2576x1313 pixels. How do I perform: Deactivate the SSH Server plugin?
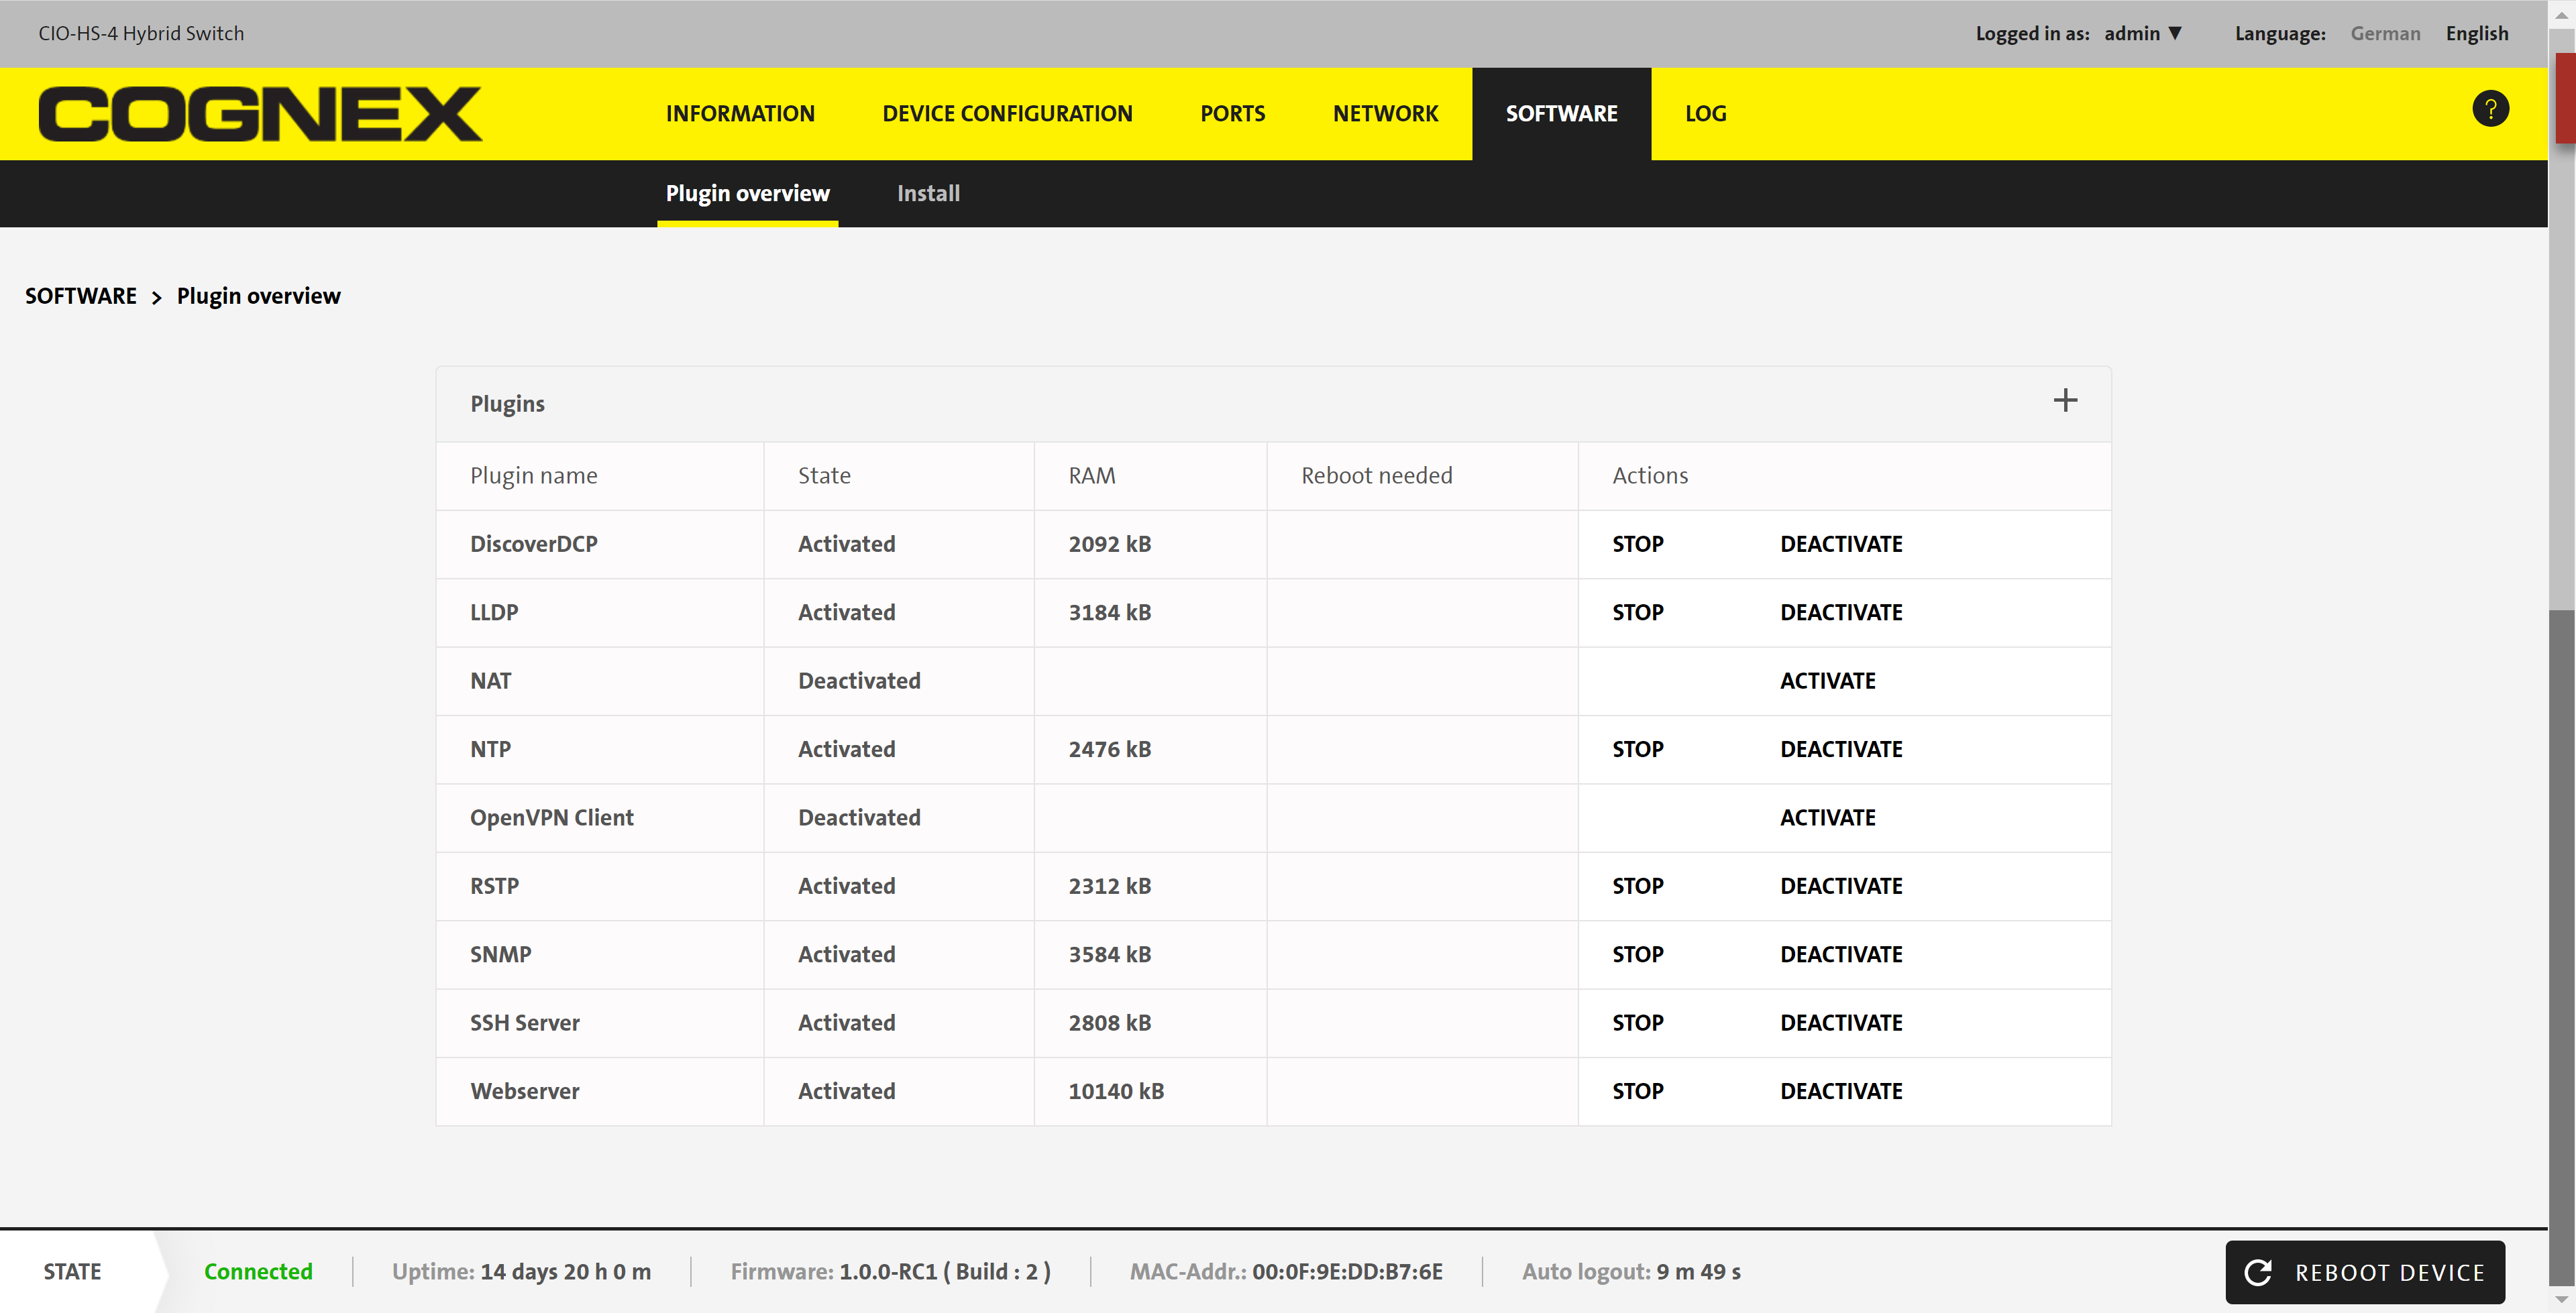(1841, 1023)
